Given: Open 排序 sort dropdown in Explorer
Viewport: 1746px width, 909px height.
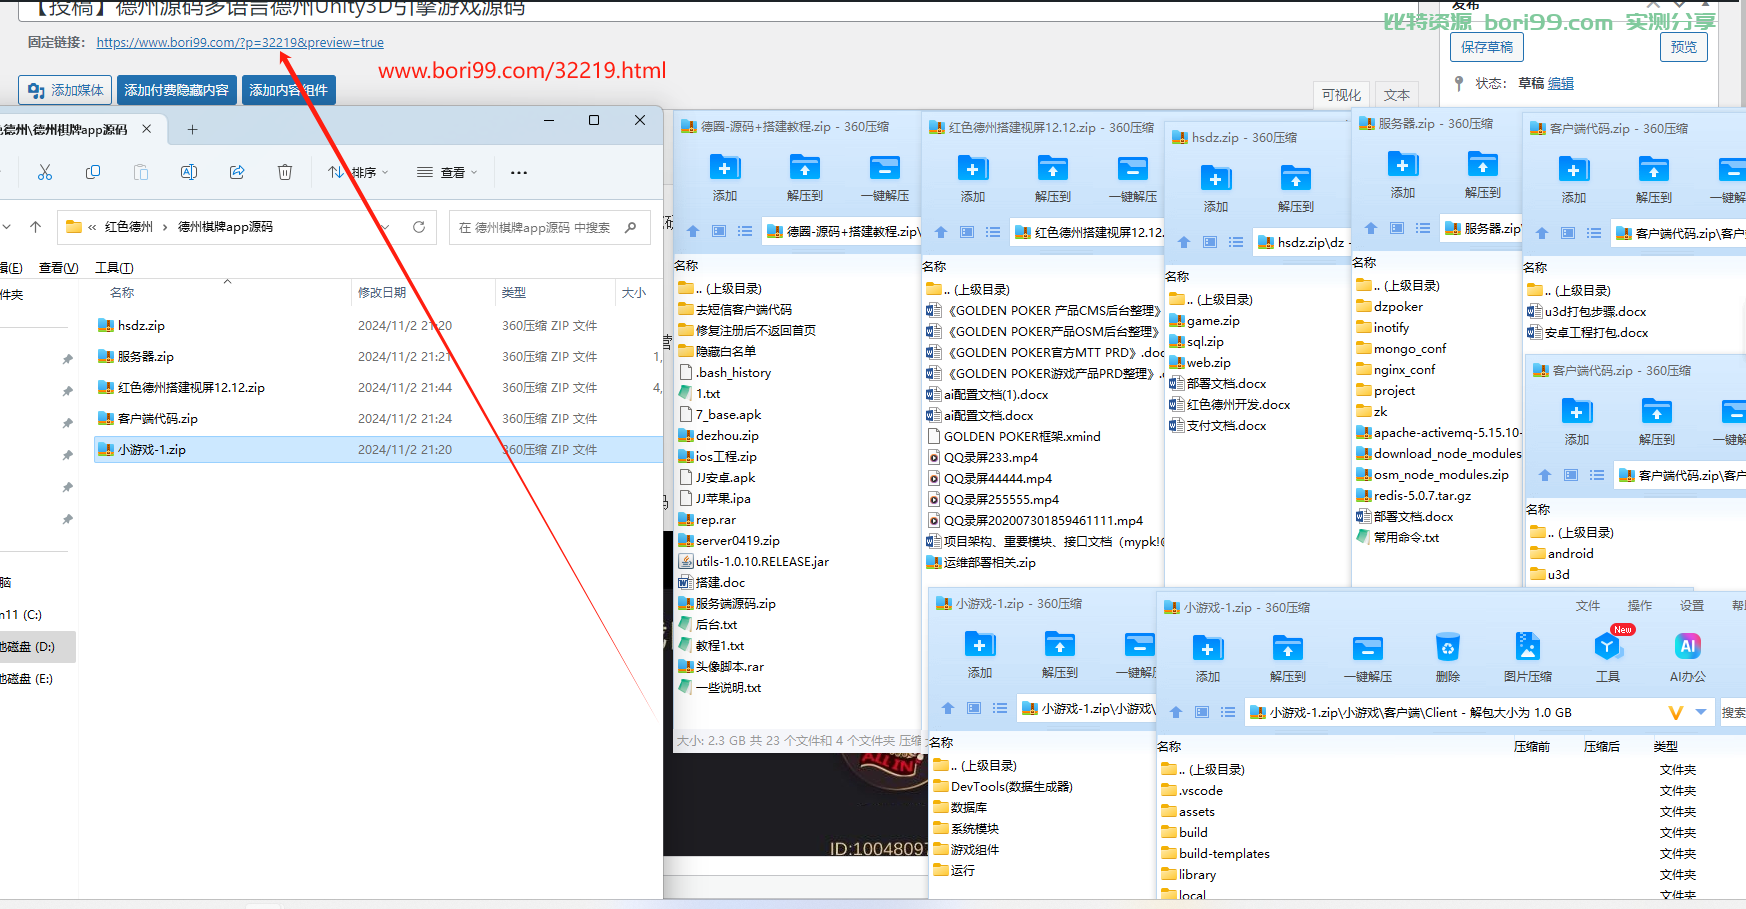Looking at the screenshot, I should (358, 172).
